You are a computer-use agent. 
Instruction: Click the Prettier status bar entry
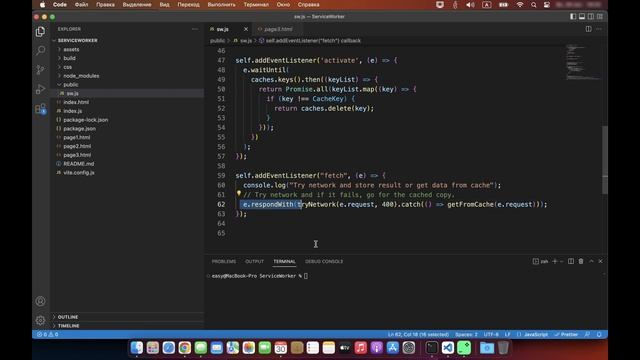(566, 334)
